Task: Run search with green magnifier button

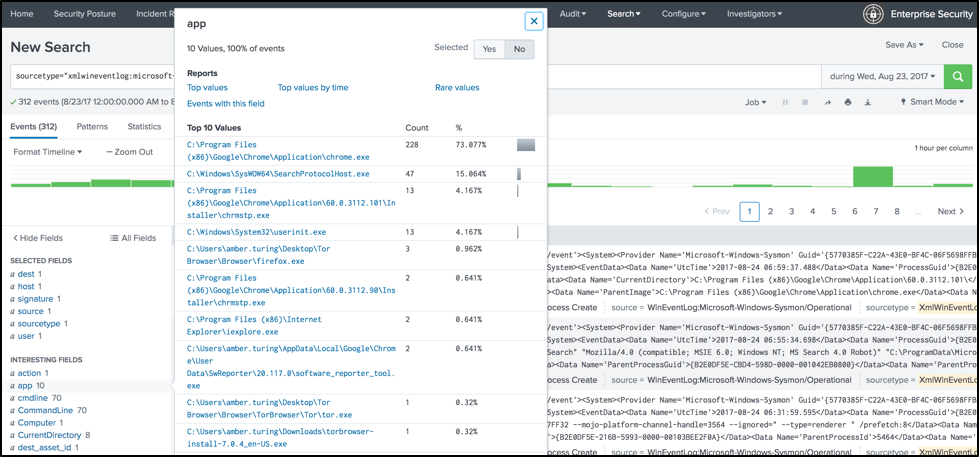Action: 956,76
